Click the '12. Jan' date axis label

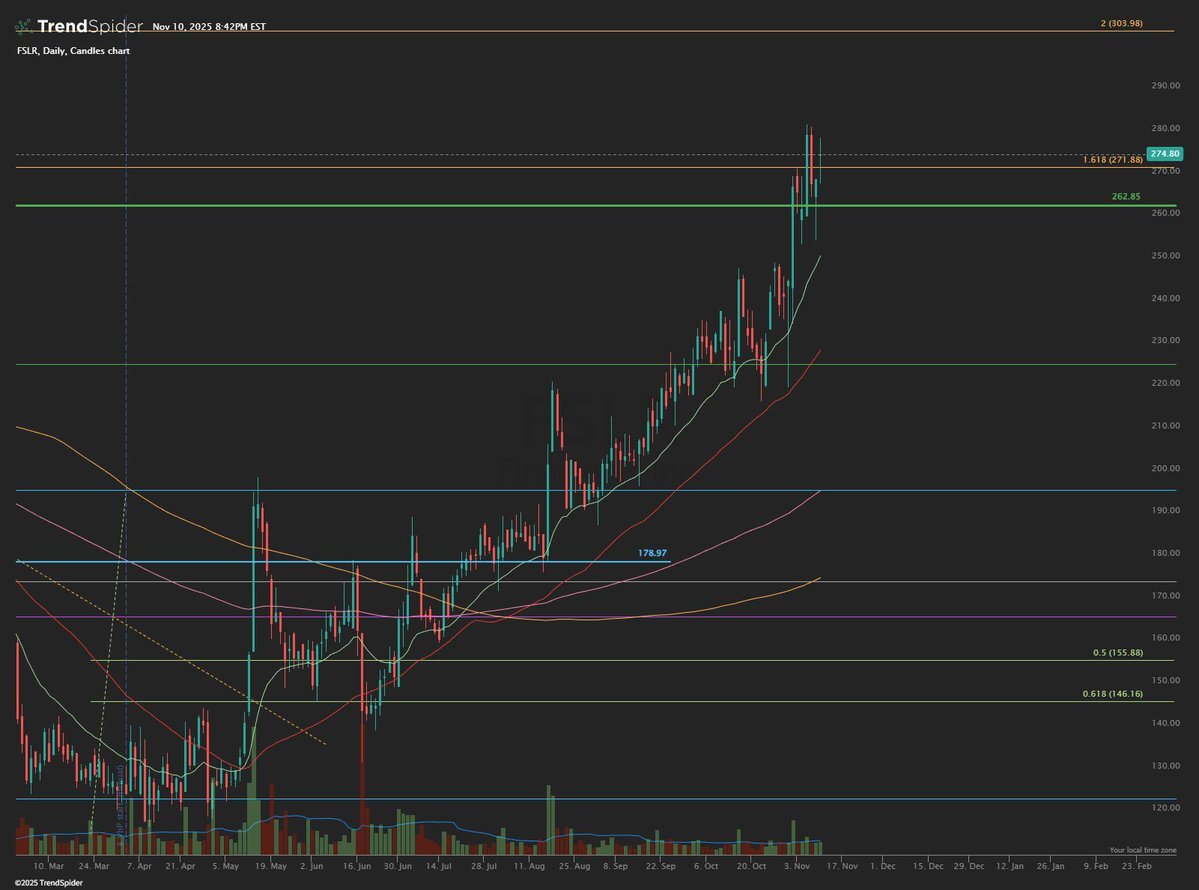(1009, 866)
